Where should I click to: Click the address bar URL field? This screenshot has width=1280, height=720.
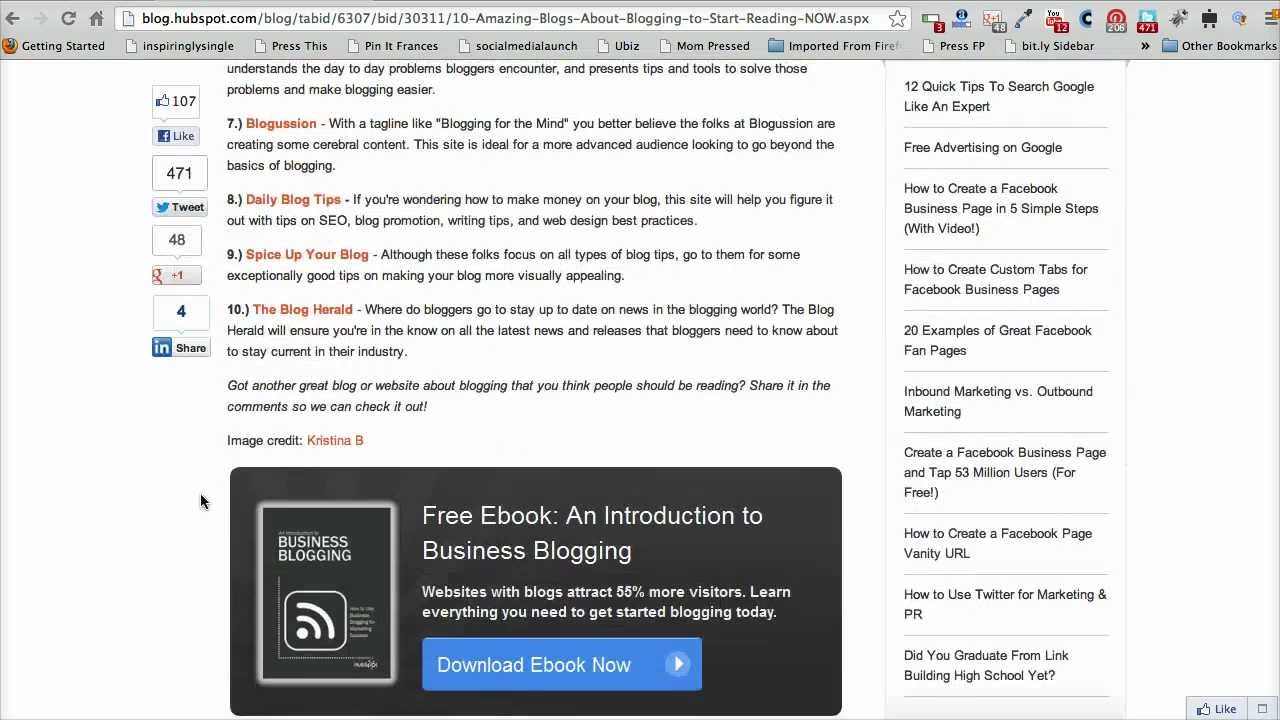coord(505,18)
